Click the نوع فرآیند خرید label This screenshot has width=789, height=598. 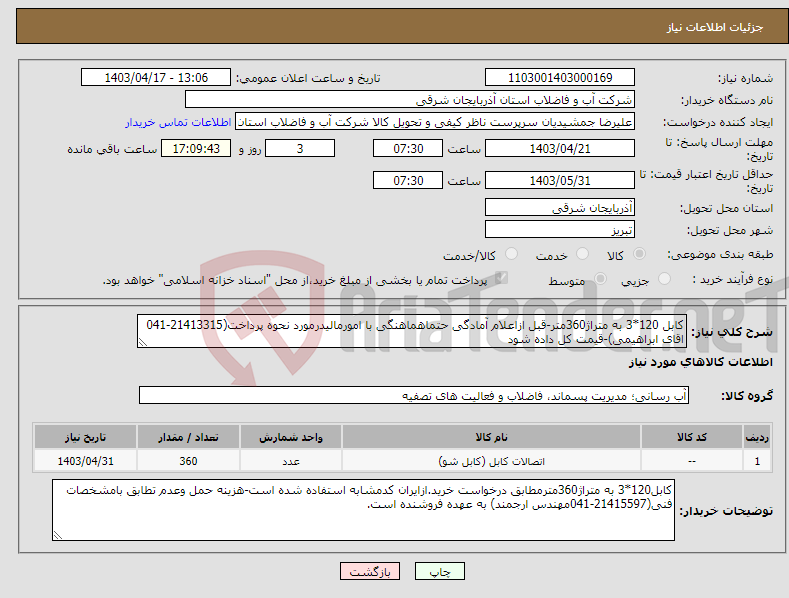click(733, 279)
